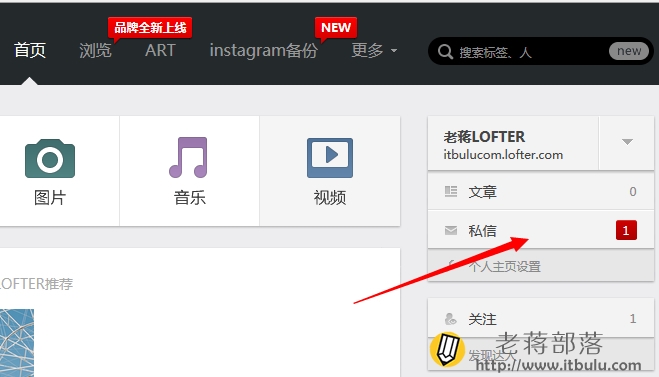Open the itbulucom.lofter.com link
Viewport: 659px width, 377px height.
(x=503, y=155)
